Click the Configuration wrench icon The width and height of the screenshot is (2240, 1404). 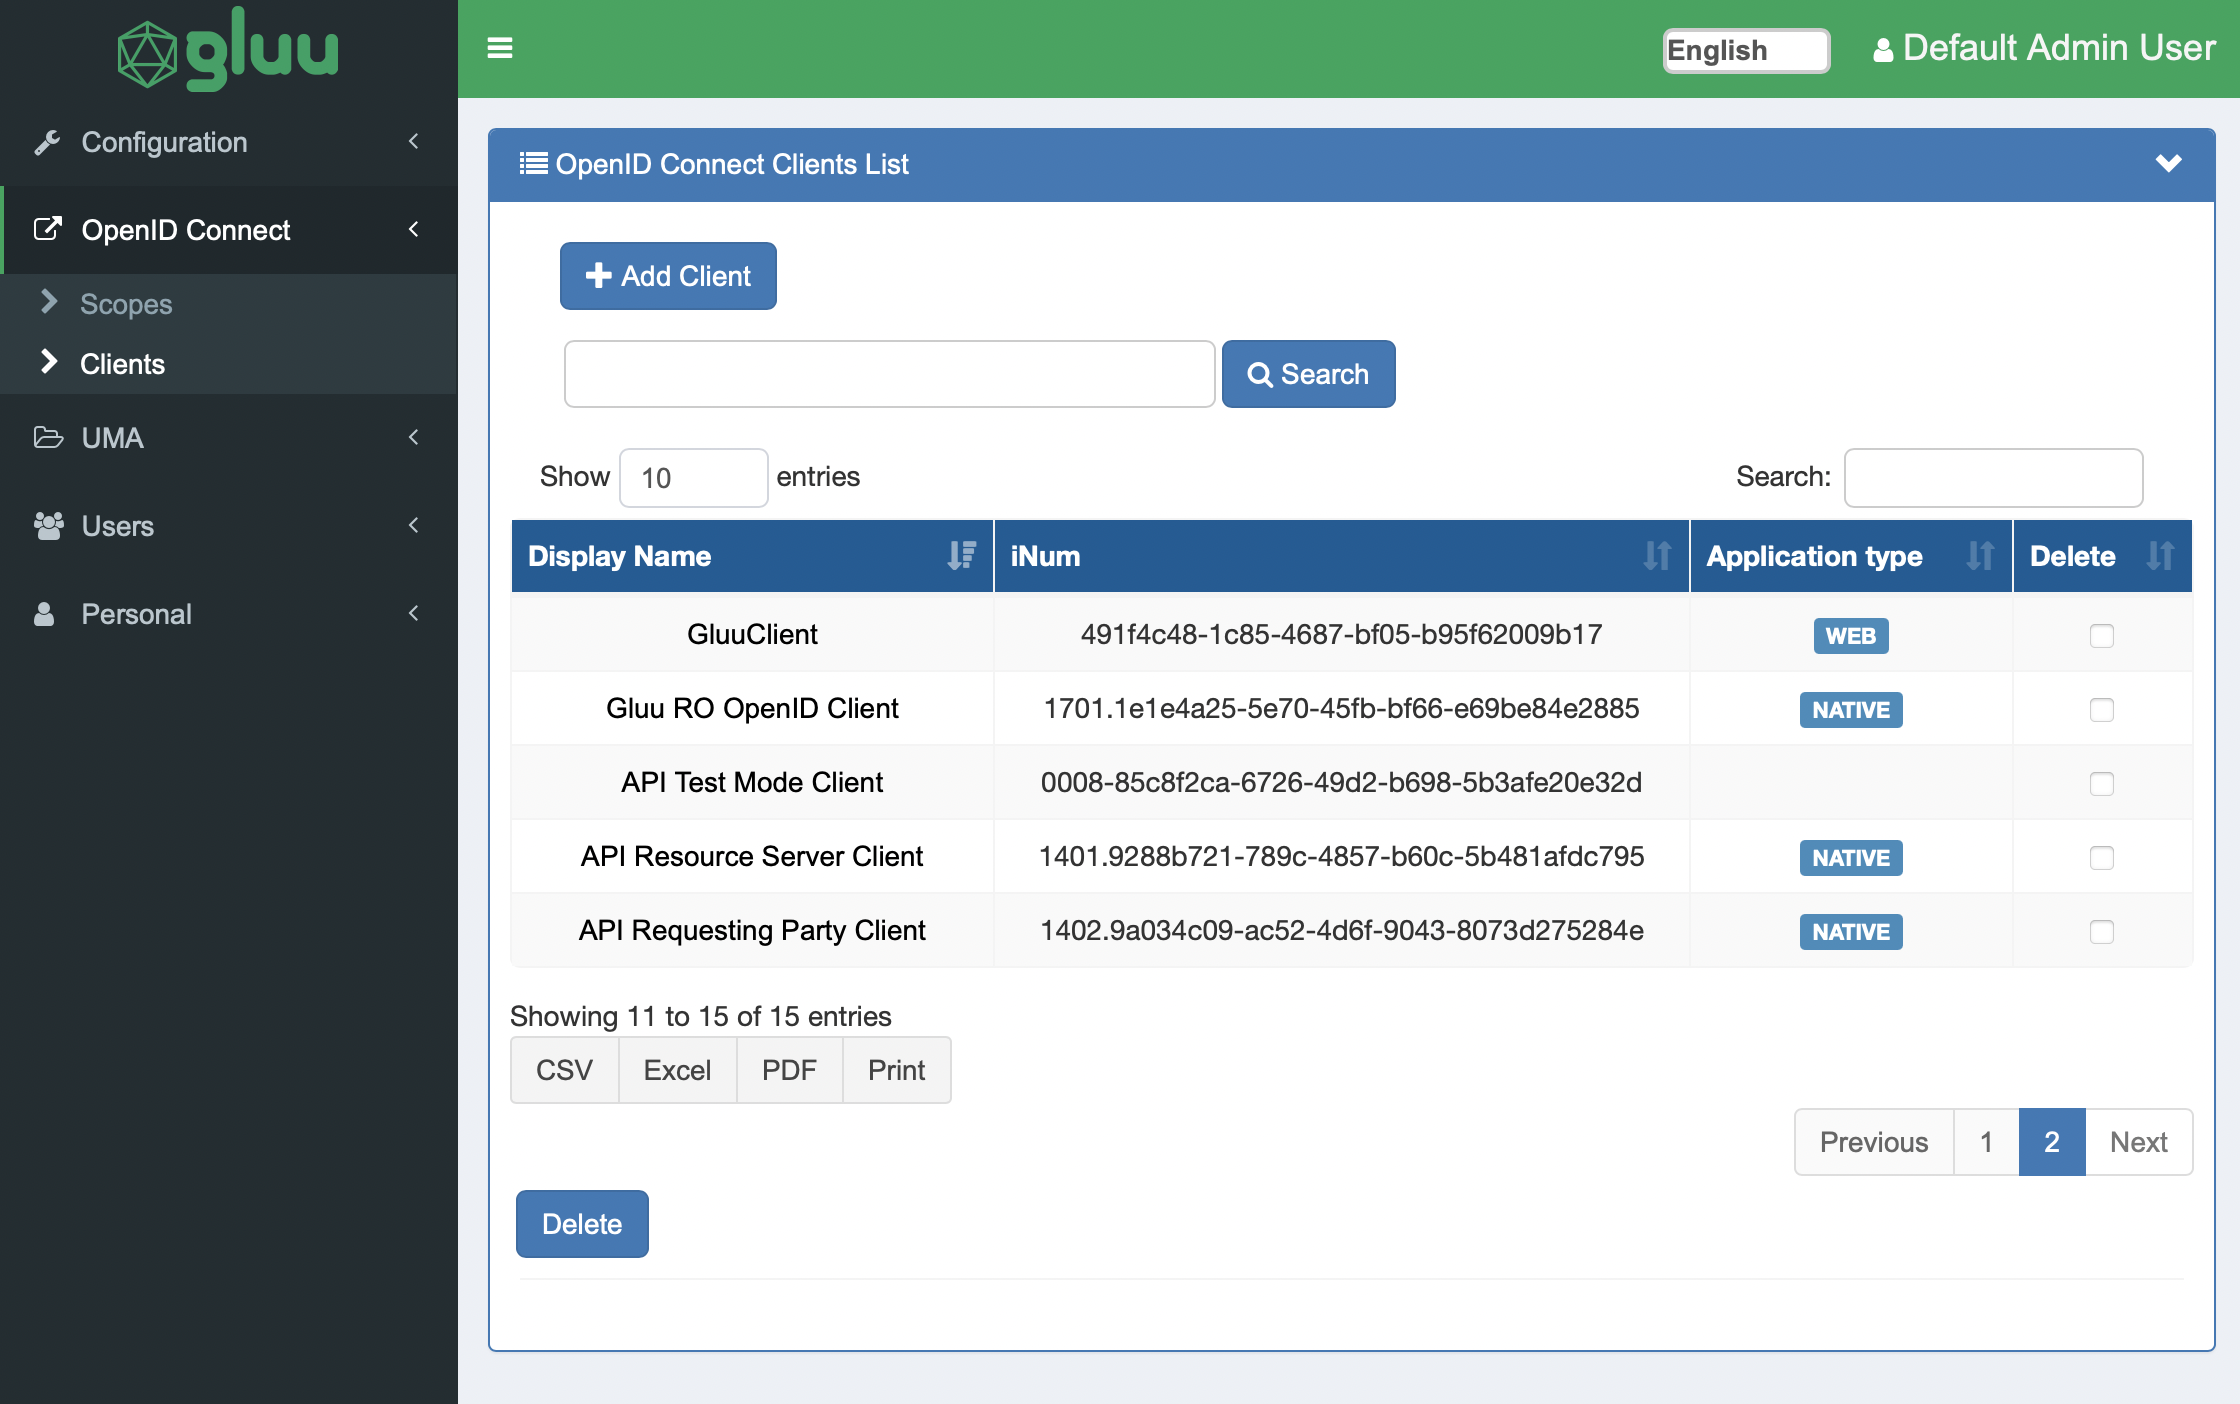[47, 142]
